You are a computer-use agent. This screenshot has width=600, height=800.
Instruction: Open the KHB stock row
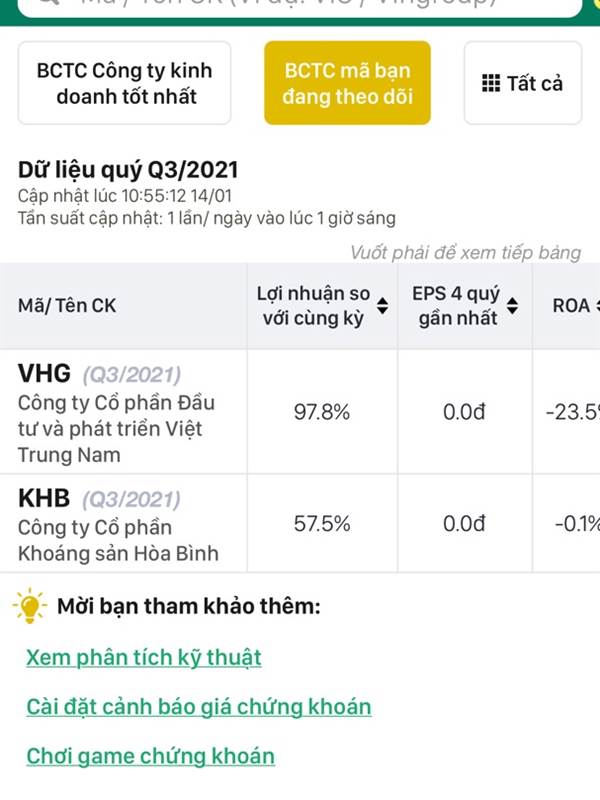click(x=300, y=523)
